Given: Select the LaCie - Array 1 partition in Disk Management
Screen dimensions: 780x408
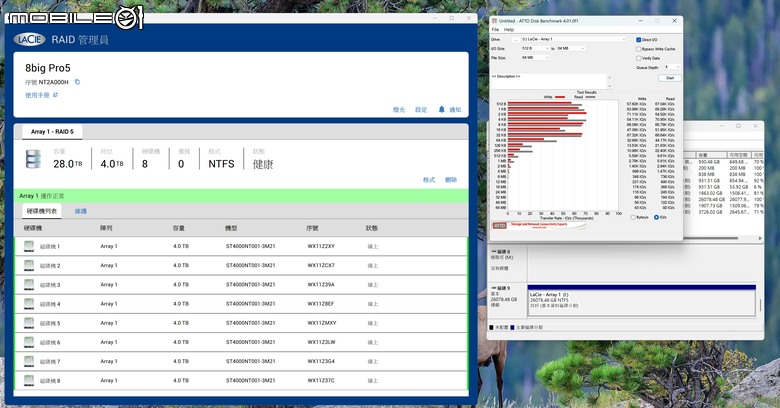Looking at the screenshot, I should [641, 300].
